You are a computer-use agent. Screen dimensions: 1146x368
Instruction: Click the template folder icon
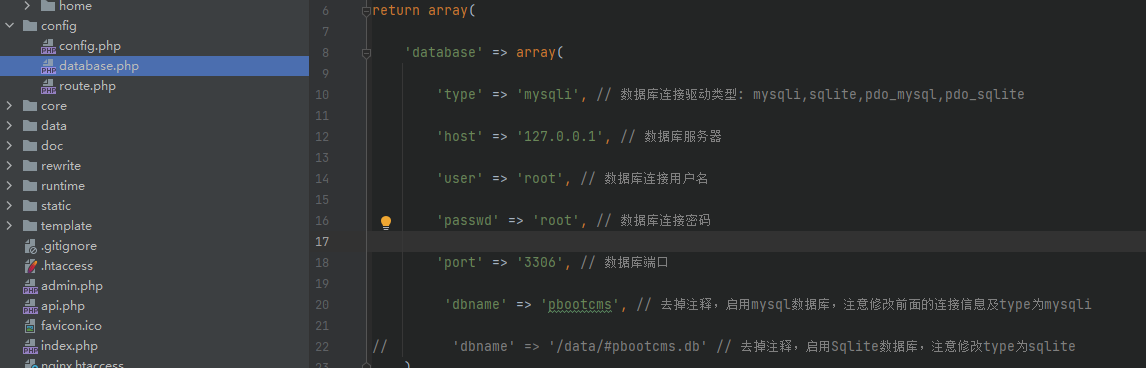click(30, 226)
